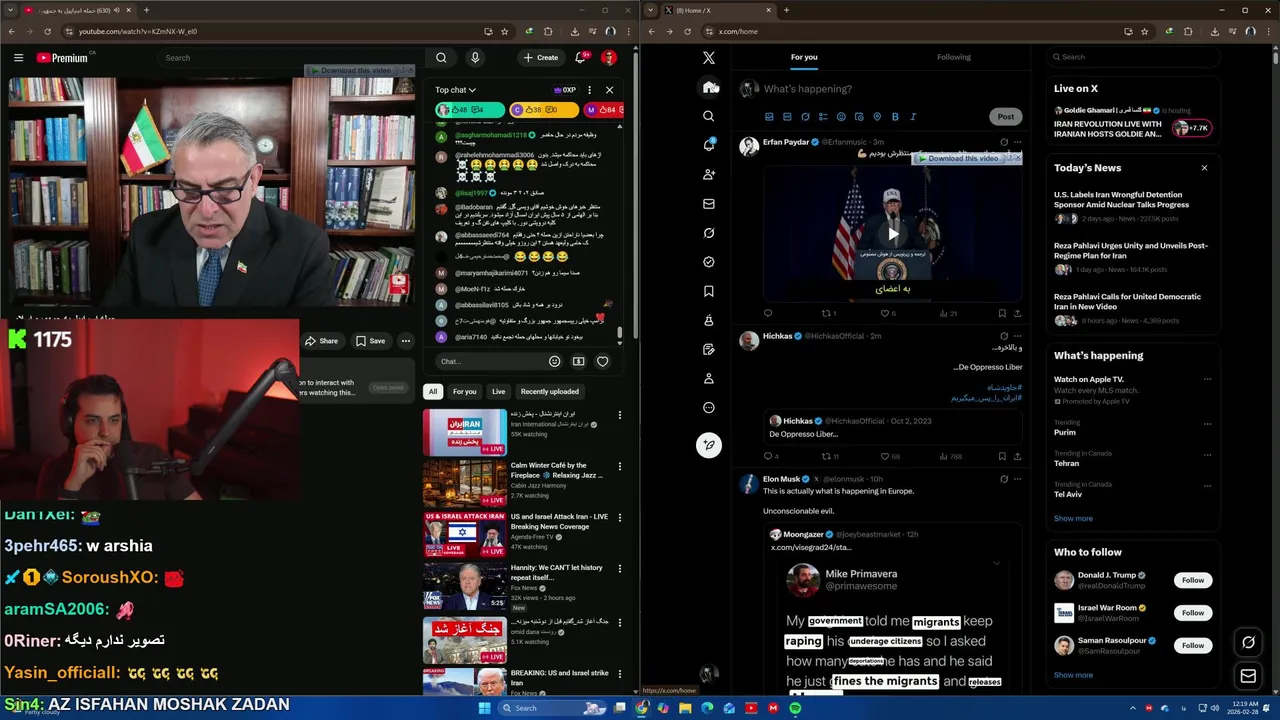The height and width of the screenshot is (720, 1280).
Task: Open Hannity Fox News video thumbnail
Action: [x=464, y=588]
